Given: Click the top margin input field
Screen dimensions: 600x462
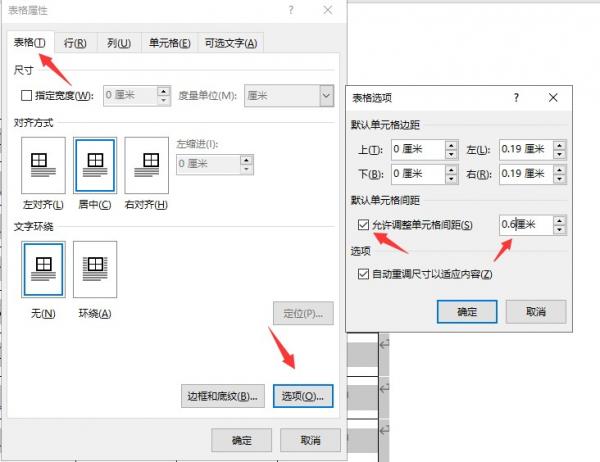Looking at the screenshot, I should pyautogui.click(x=418, y=149).
